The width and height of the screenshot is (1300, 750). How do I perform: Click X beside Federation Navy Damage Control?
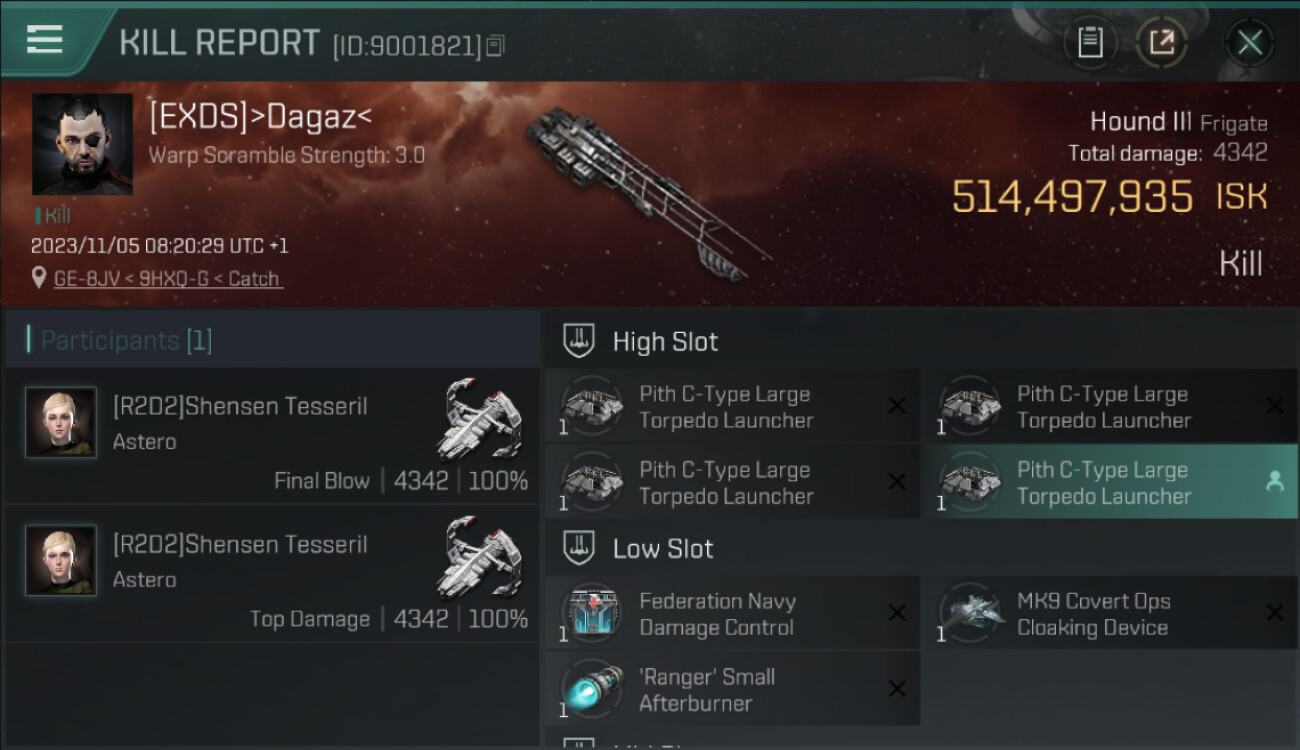897,613
